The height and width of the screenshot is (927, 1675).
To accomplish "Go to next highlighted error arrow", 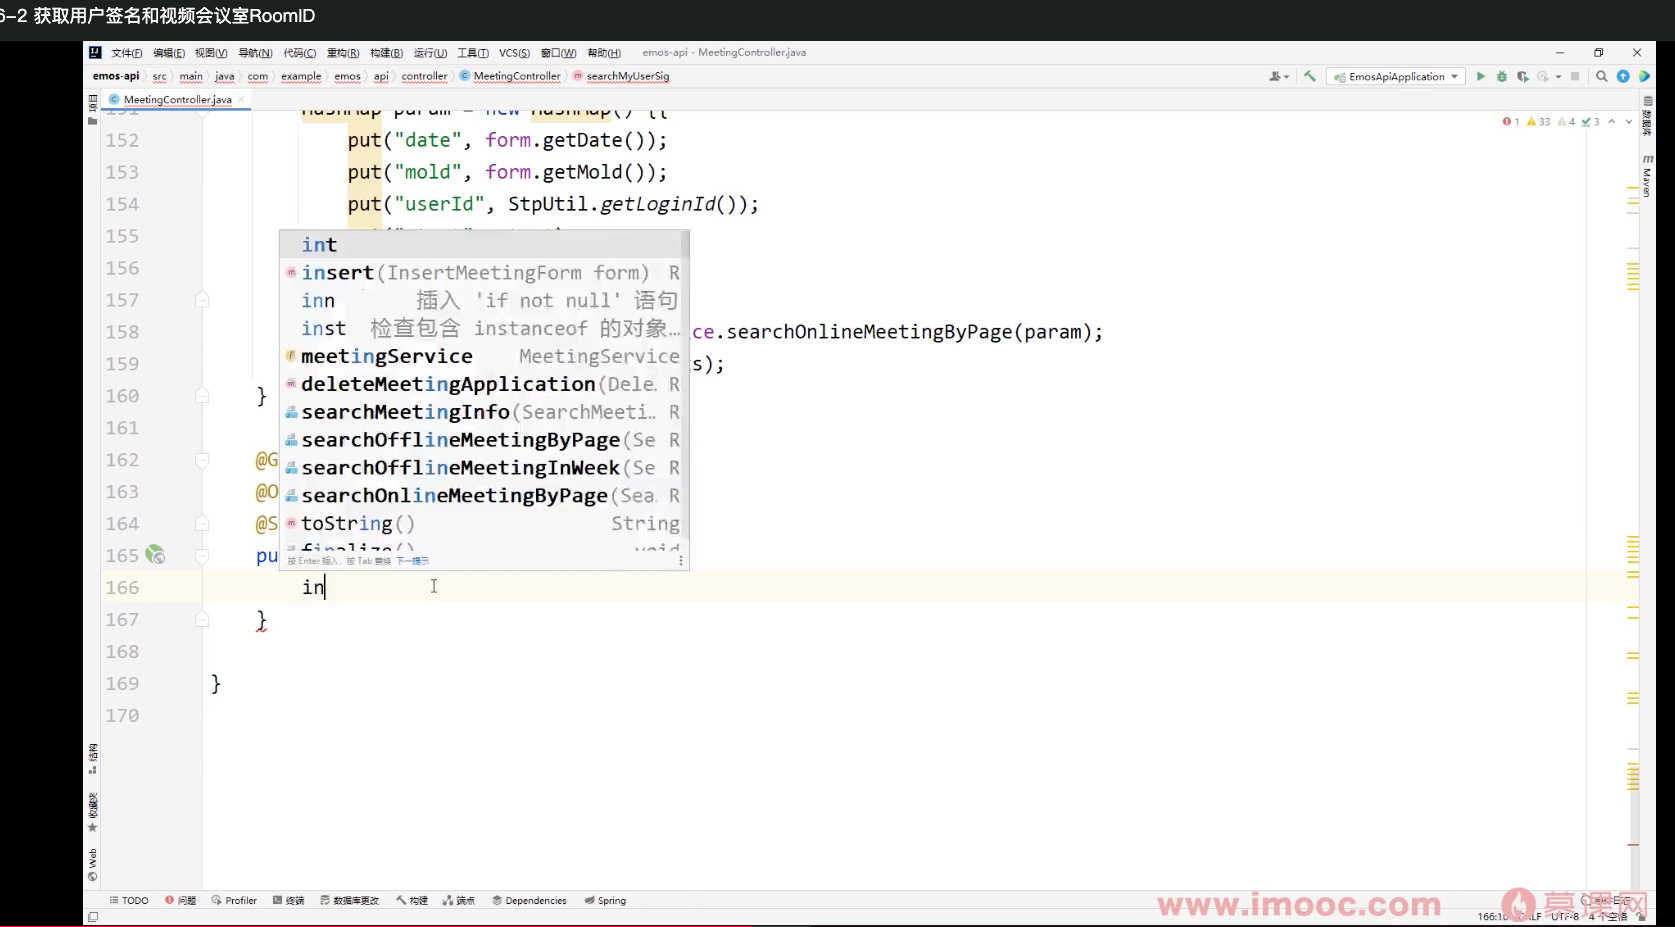I will point(1629,122).
